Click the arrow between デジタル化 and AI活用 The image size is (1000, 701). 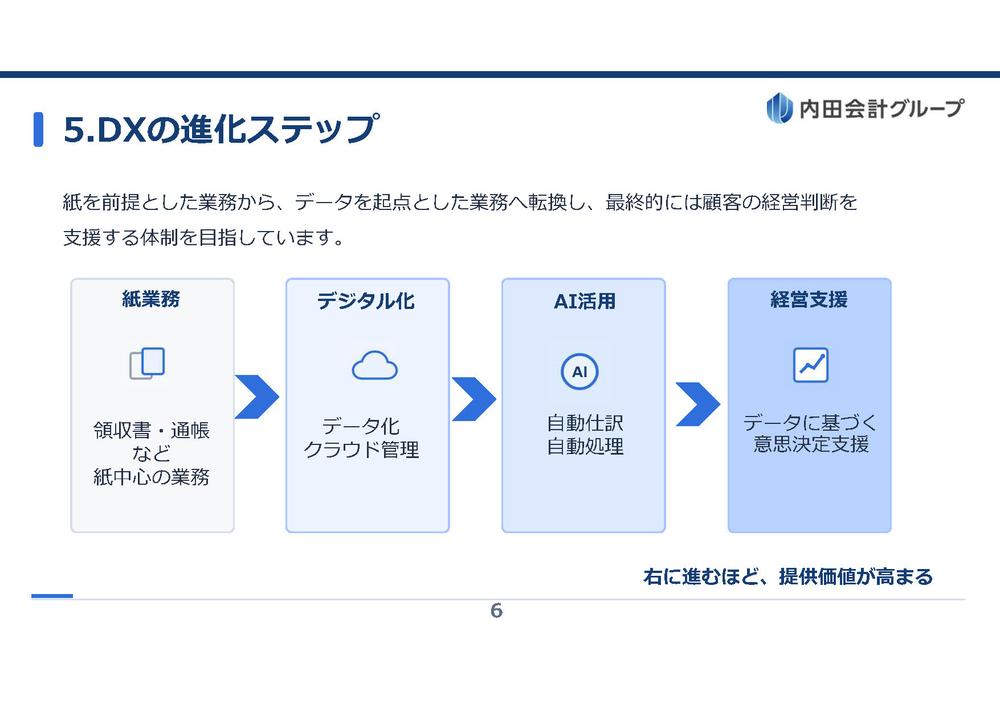473,399
